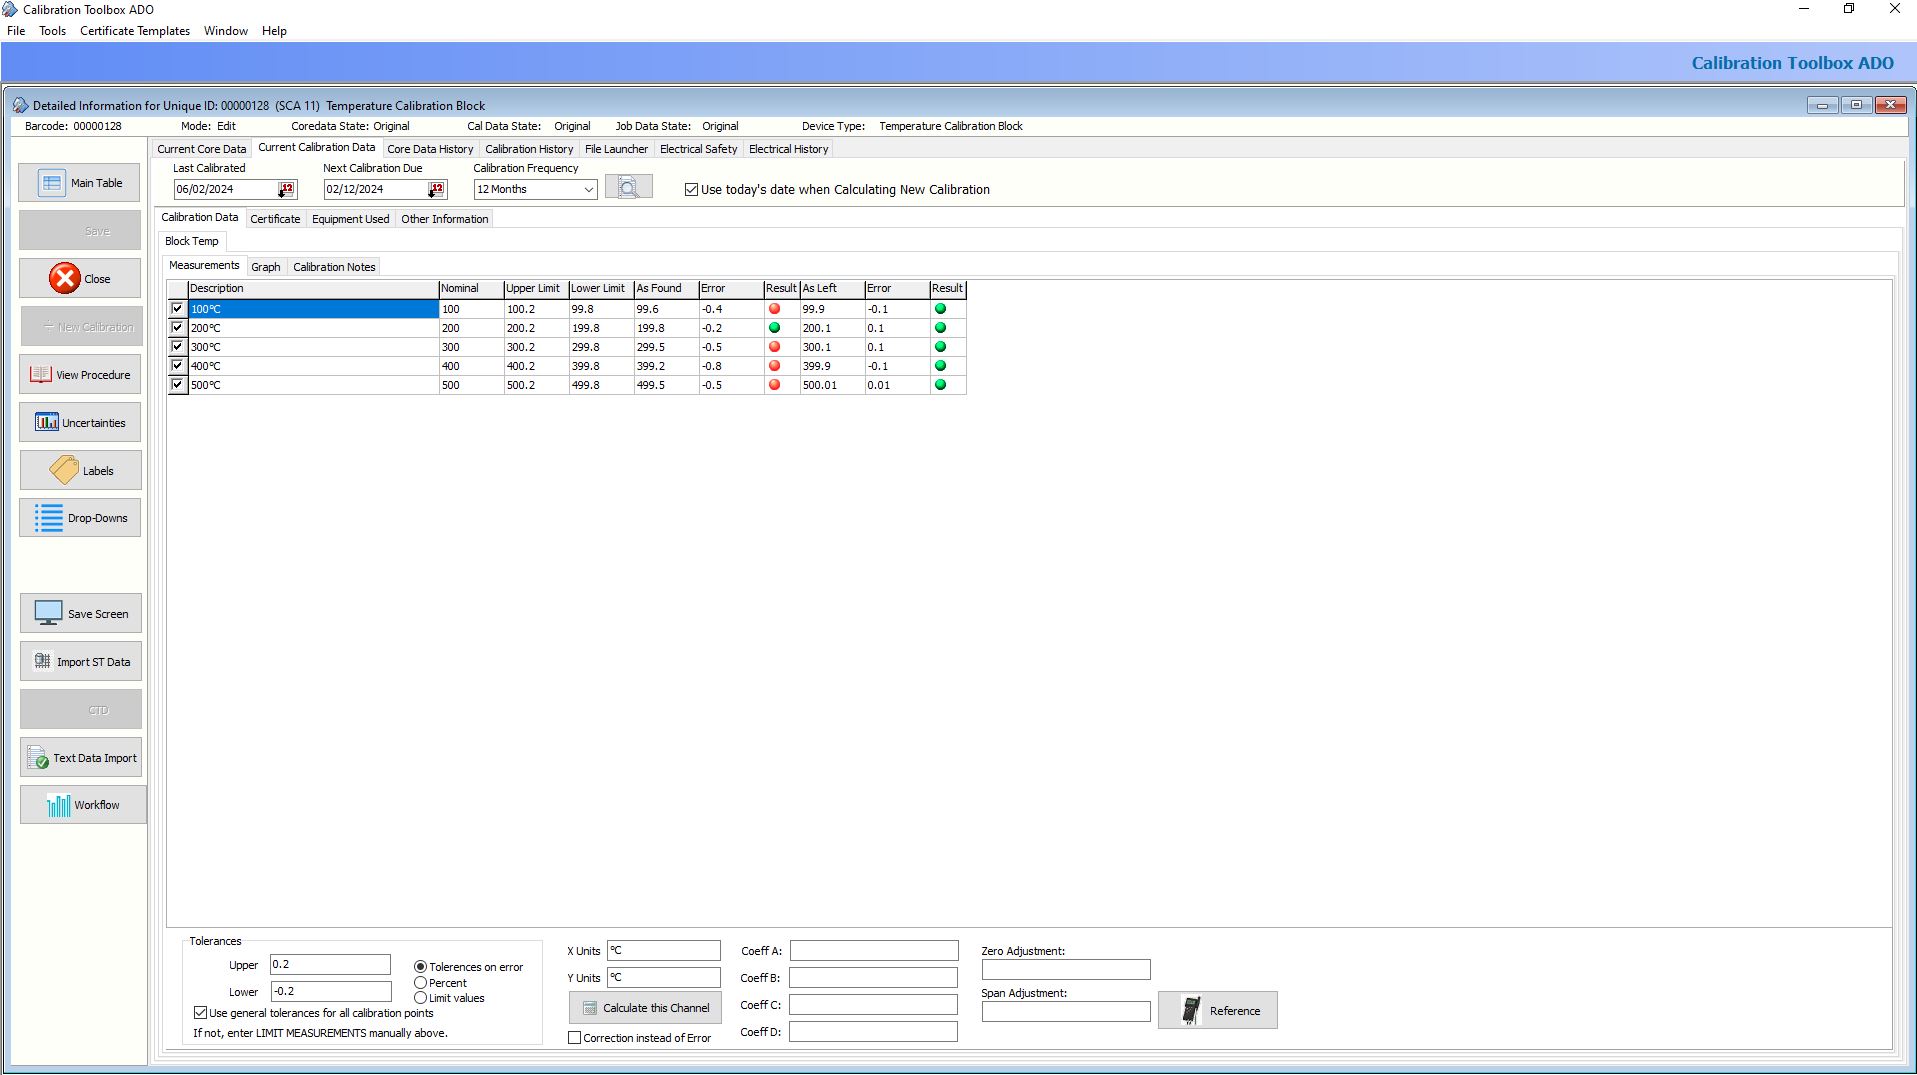The height and width of the screenshot is (1075, 1917).
Task: Toggle Use general tolerances checkbox
Action: pyautogui.click(x=200, y=1013)
